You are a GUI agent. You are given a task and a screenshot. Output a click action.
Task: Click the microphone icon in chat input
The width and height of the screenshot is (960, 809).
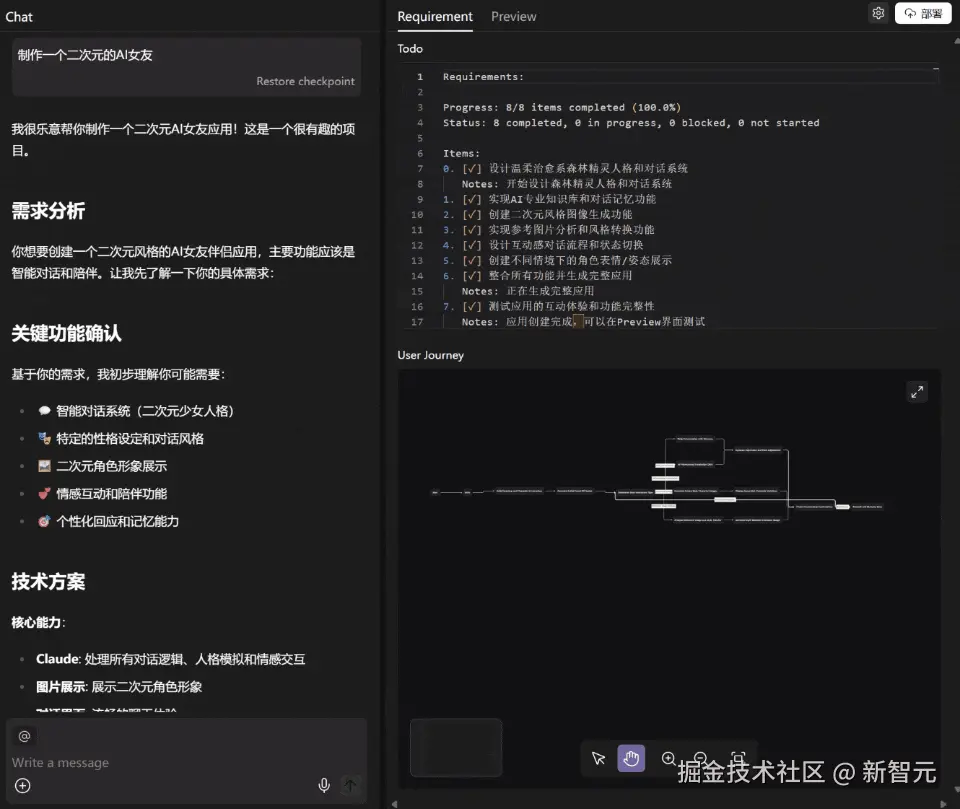(x=323, y=785)
